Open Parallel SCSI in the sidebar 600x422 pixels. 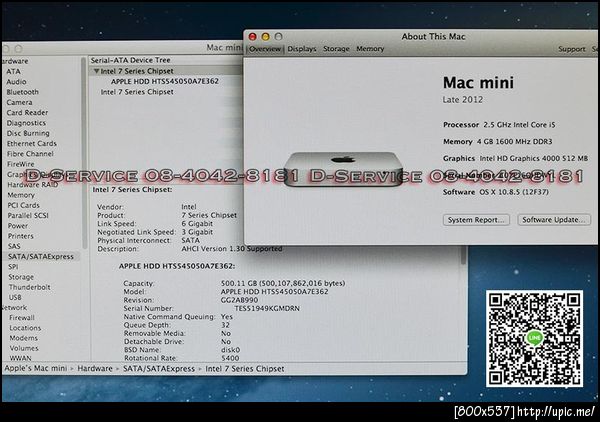tap(28, 216)
